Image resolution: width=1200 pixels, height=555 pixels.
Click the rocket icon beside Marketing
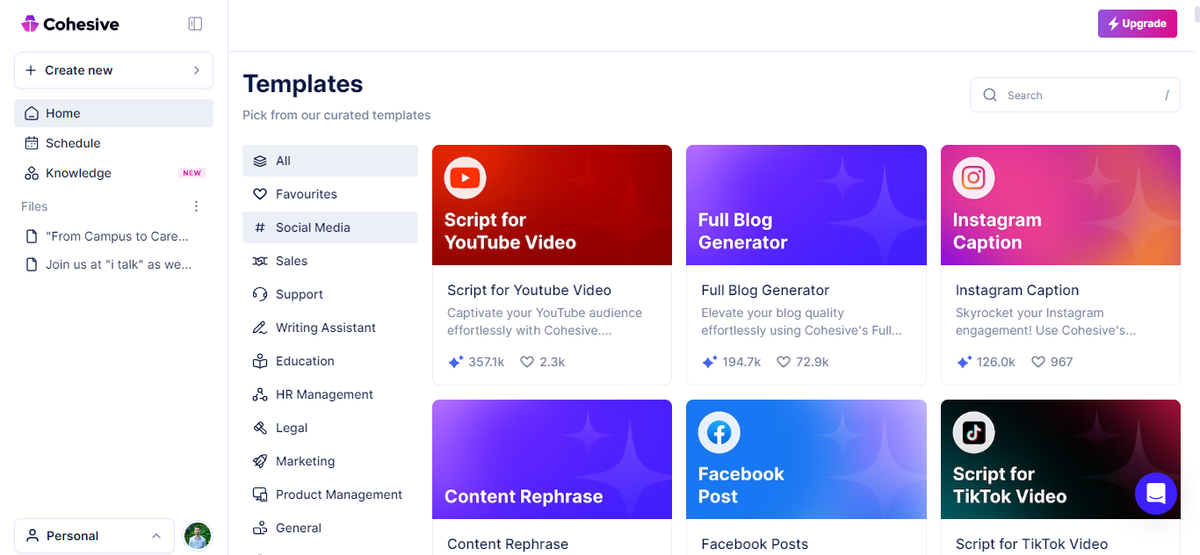click(260, 461)
